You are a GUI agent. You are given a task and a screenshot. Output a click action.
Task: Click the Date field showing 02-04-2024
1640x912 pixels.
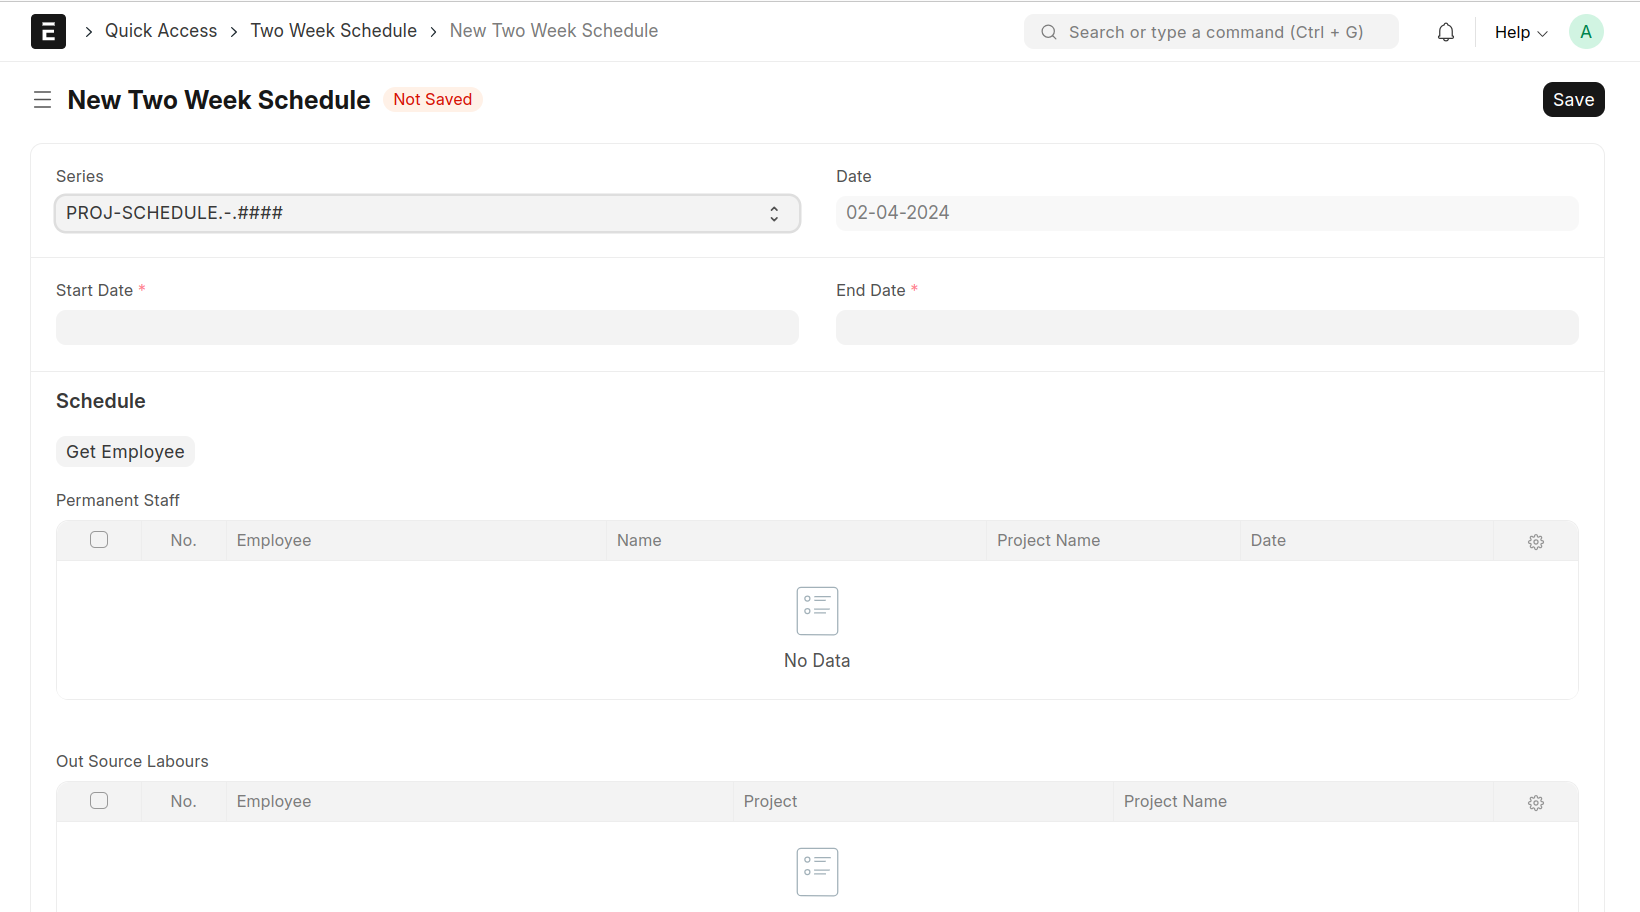pyautogui.click(x=1206, y=213)
